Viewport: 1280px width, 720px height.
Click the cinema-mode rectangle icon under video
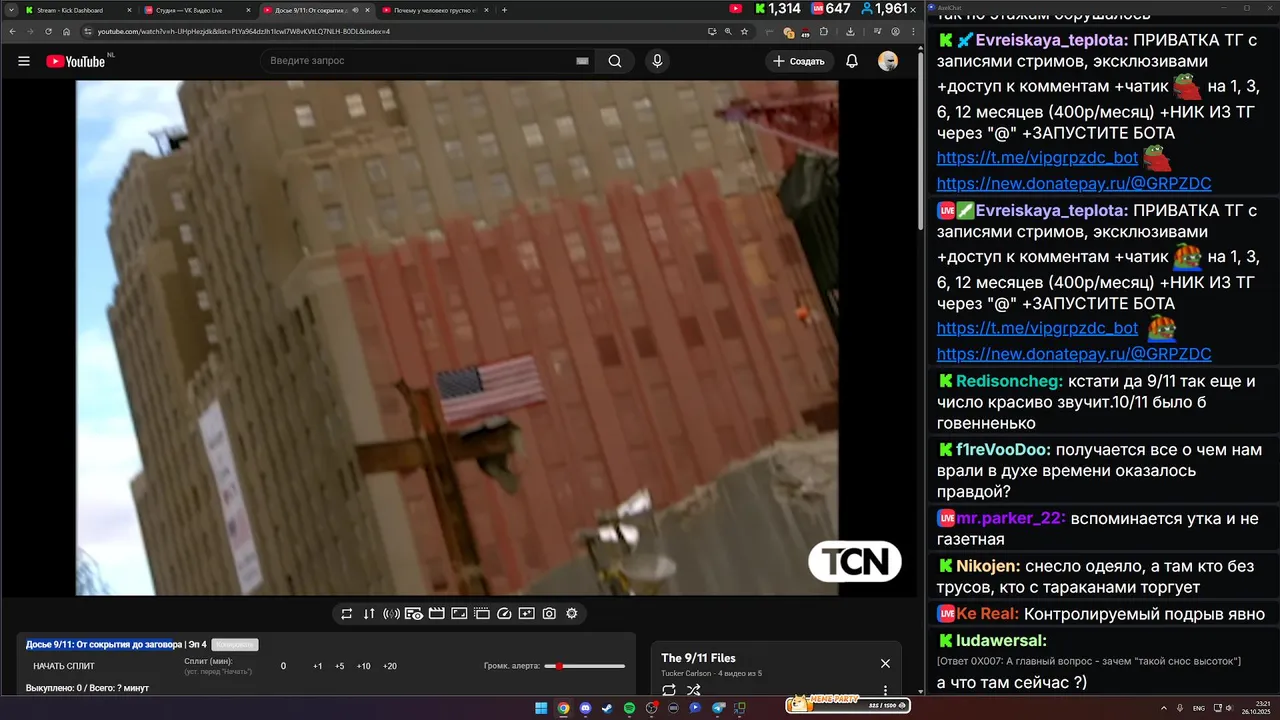[x=459, y=614]
